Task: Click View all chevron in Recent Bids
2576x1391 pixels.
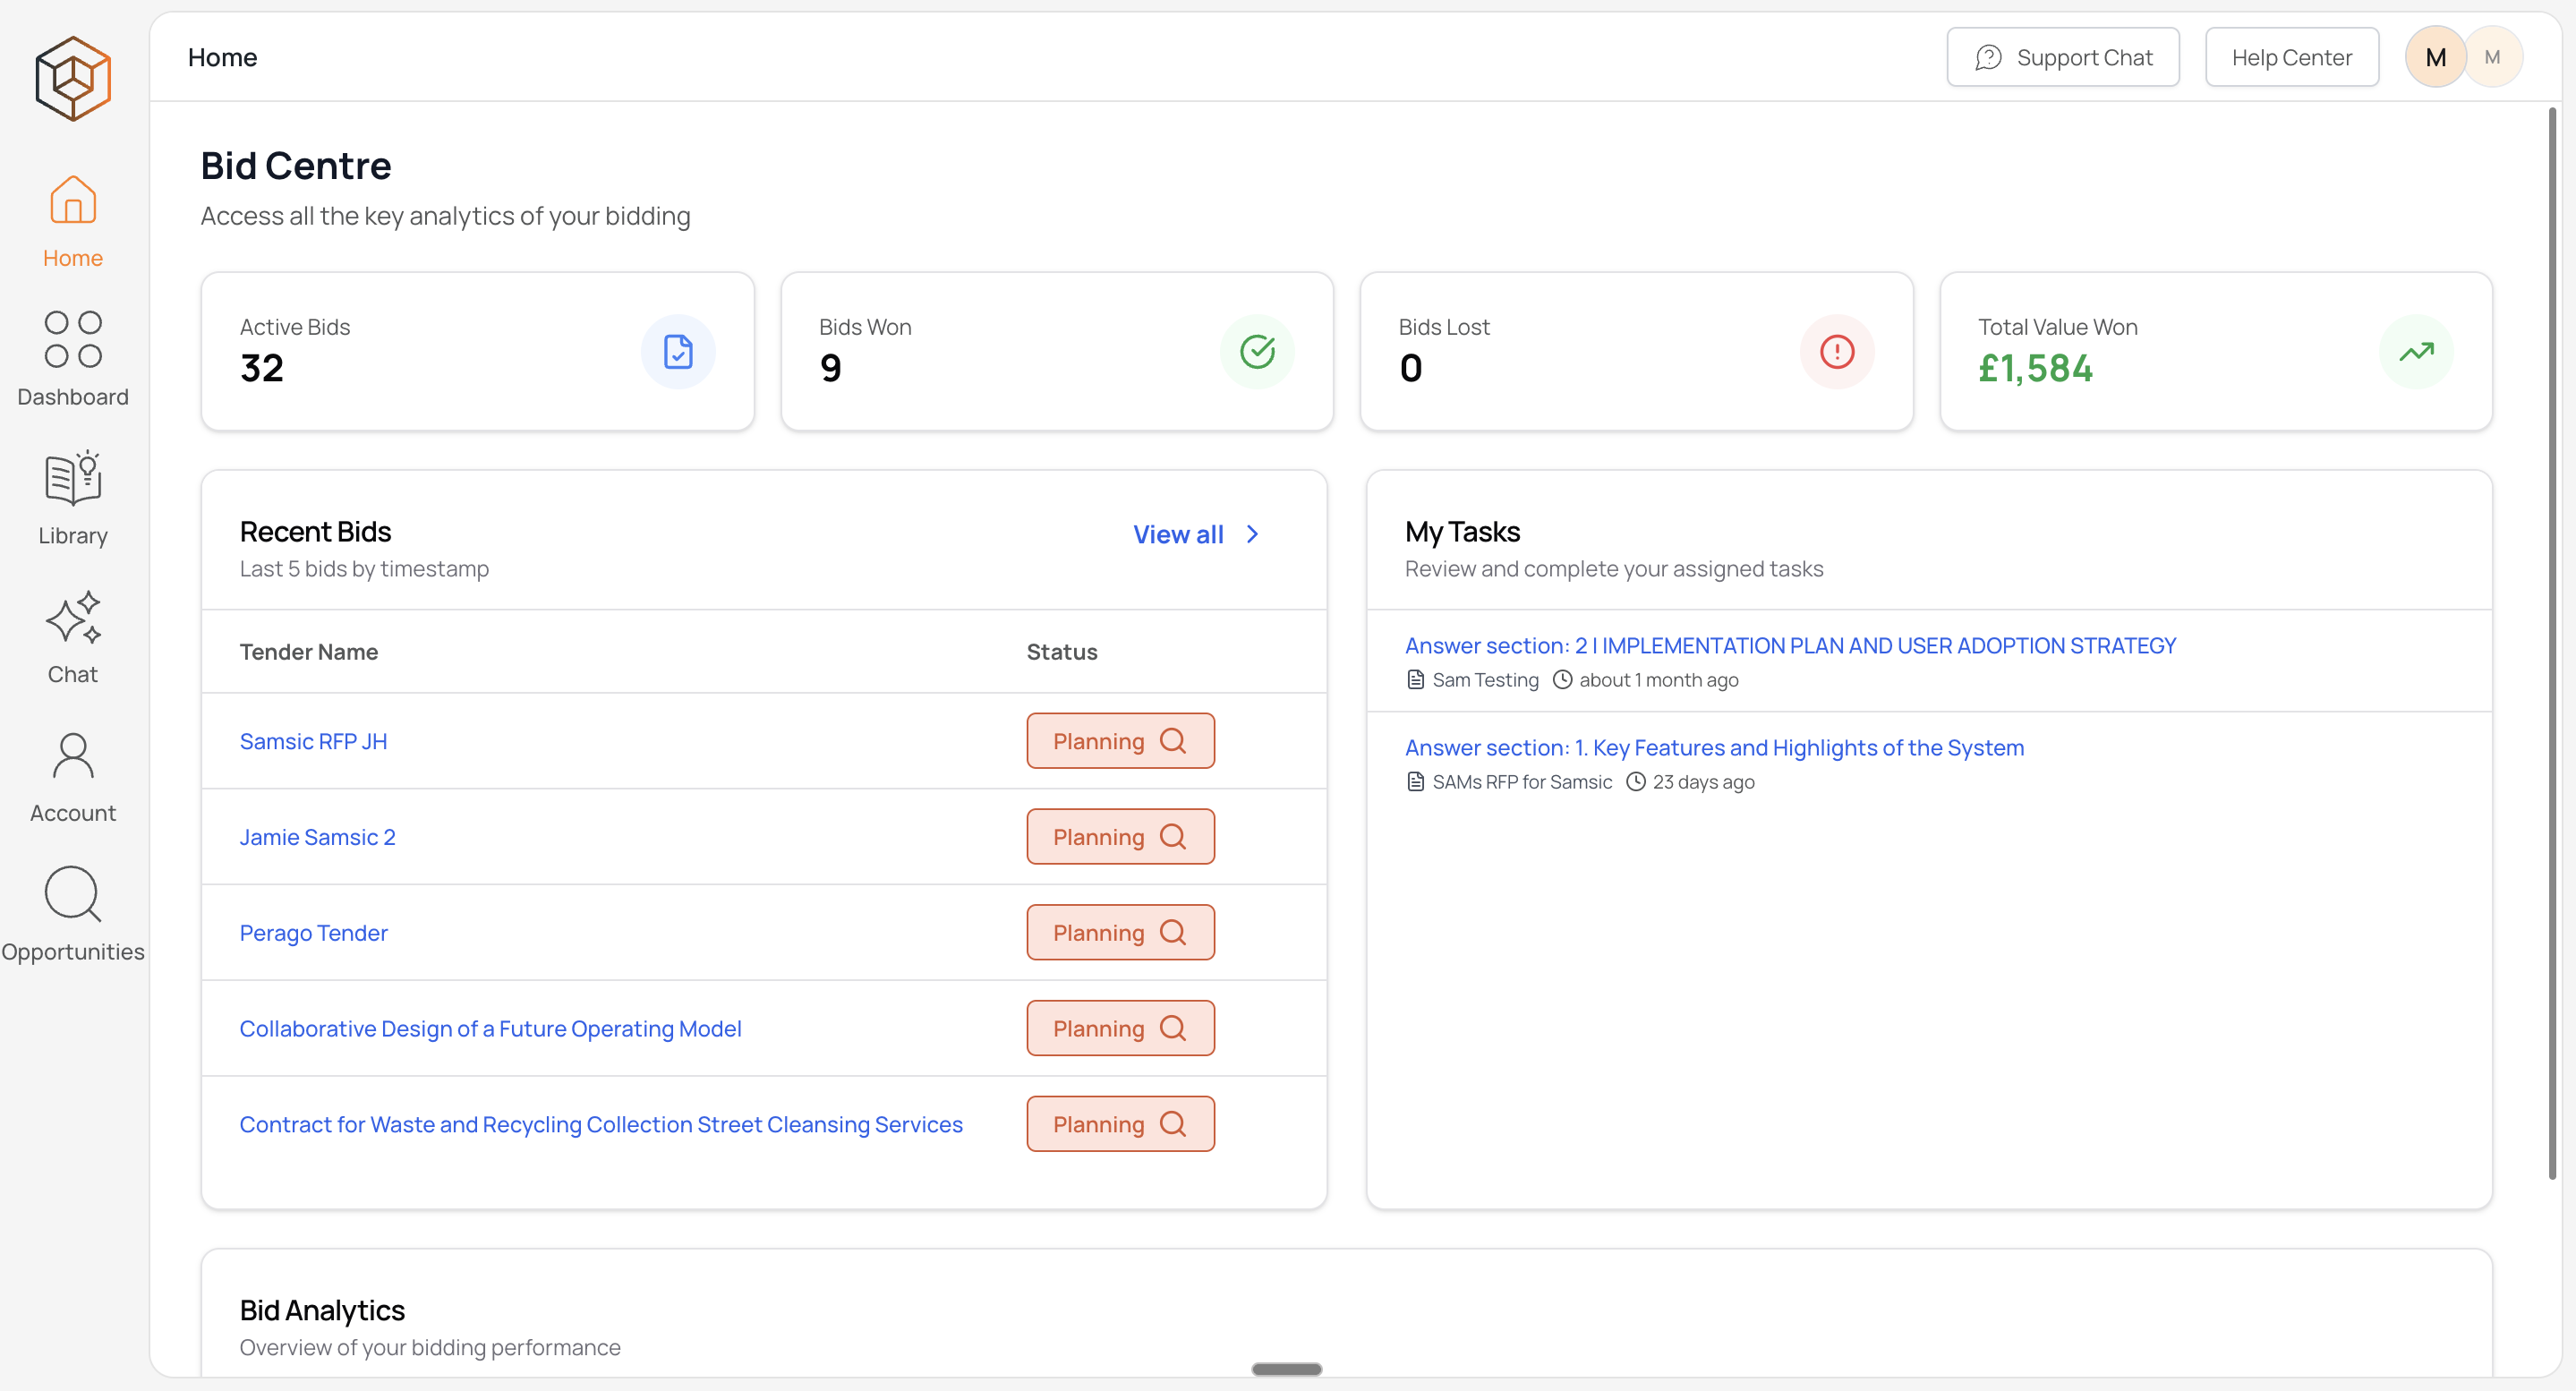Action: pos(1252,534)
